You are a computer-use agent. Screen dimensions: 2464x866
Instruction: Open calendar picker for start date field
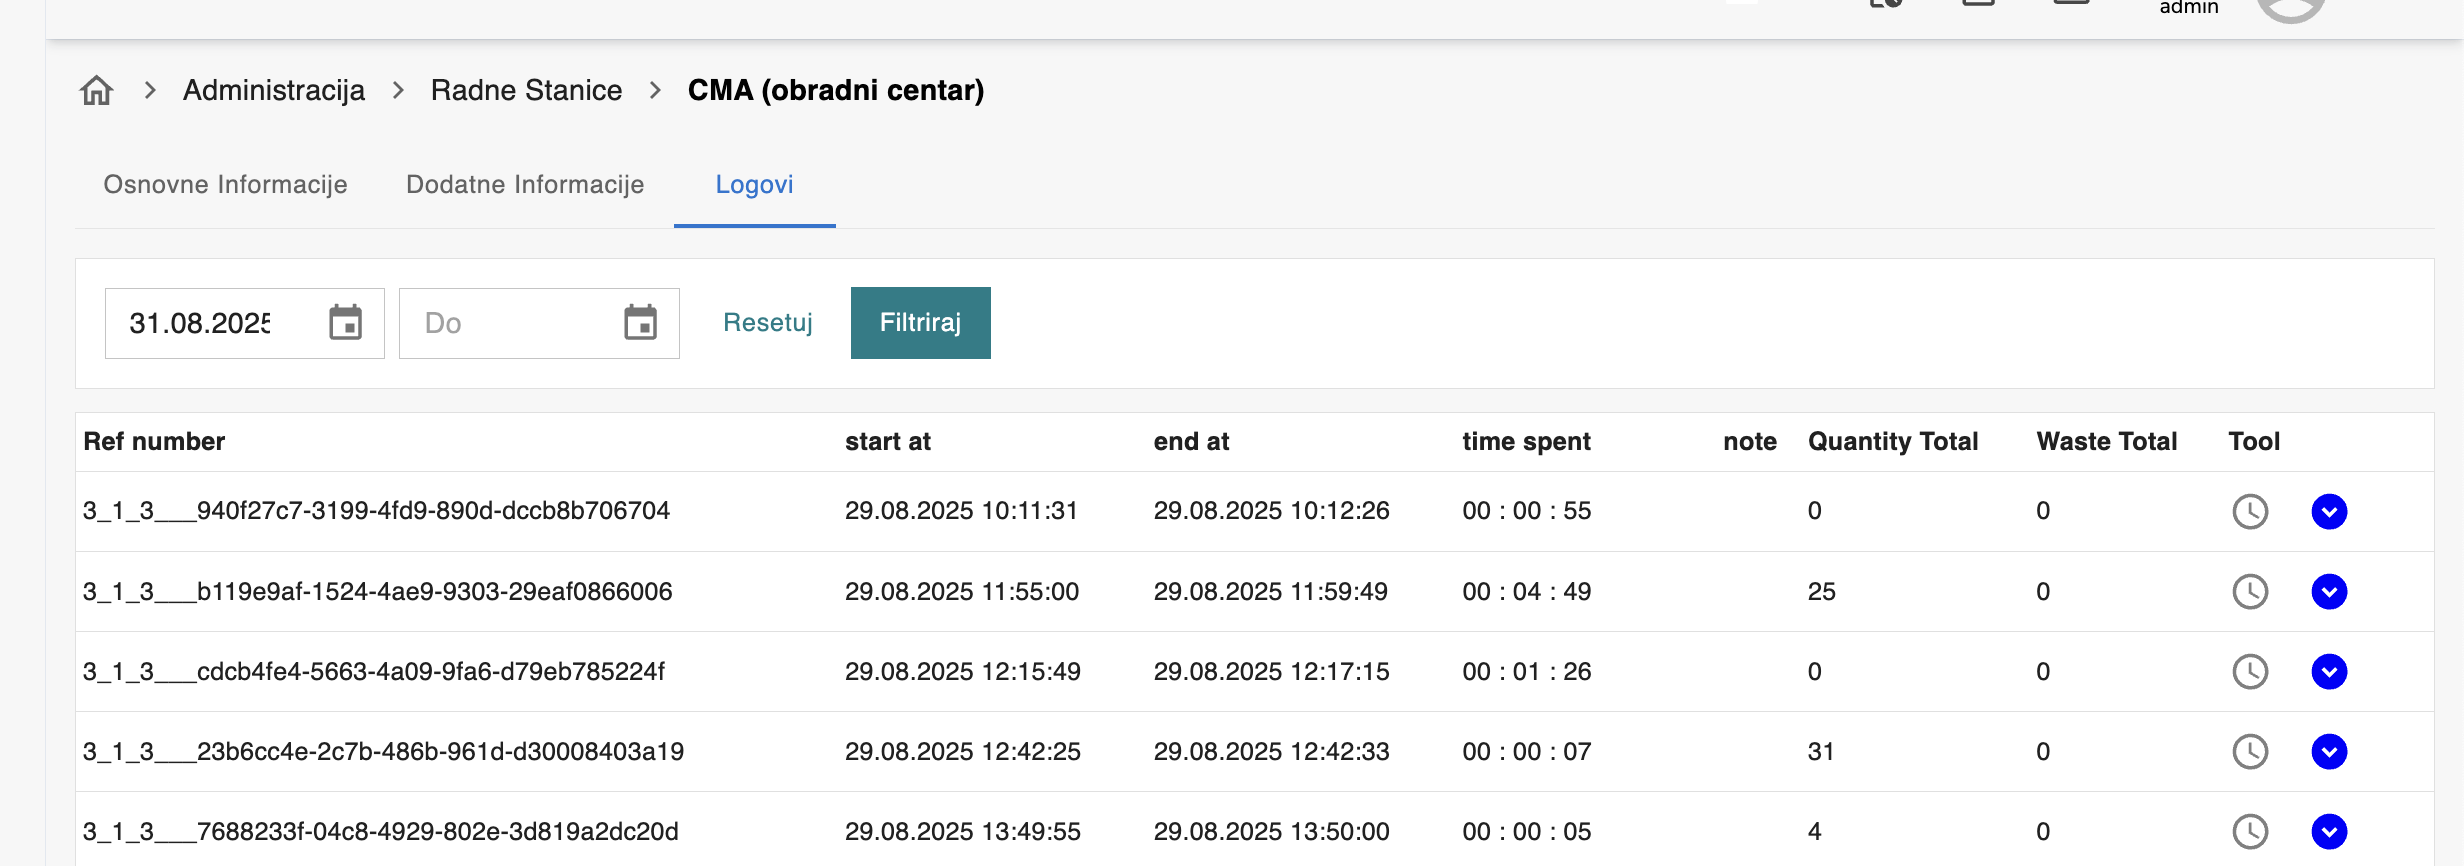345,323
